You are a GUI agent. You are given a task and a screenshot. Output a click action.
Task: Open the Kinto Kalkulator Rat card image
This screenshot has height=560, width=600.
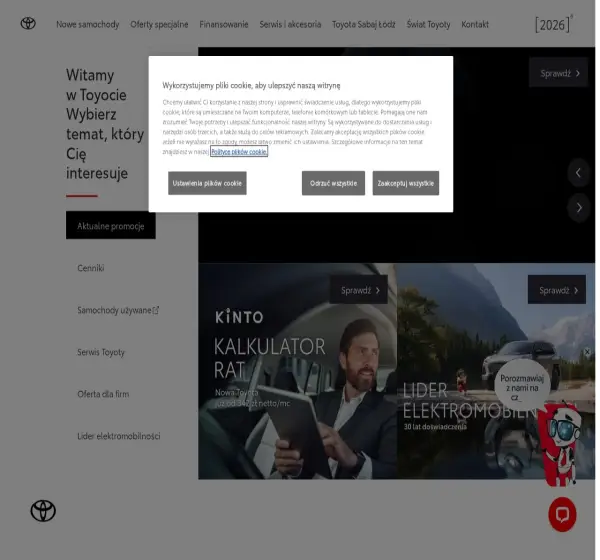click(x=297, y=371)
